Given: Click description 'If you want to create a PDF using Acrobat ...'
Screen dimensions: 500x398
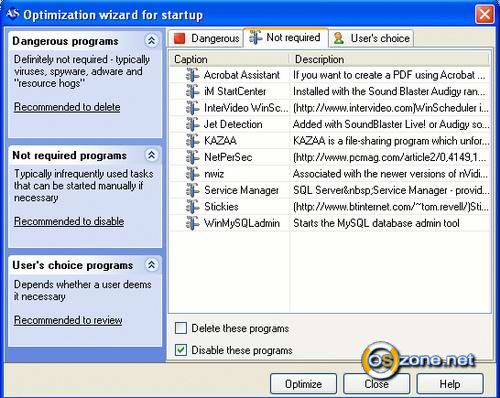Looking at the screenshot, I should [389, 75].
